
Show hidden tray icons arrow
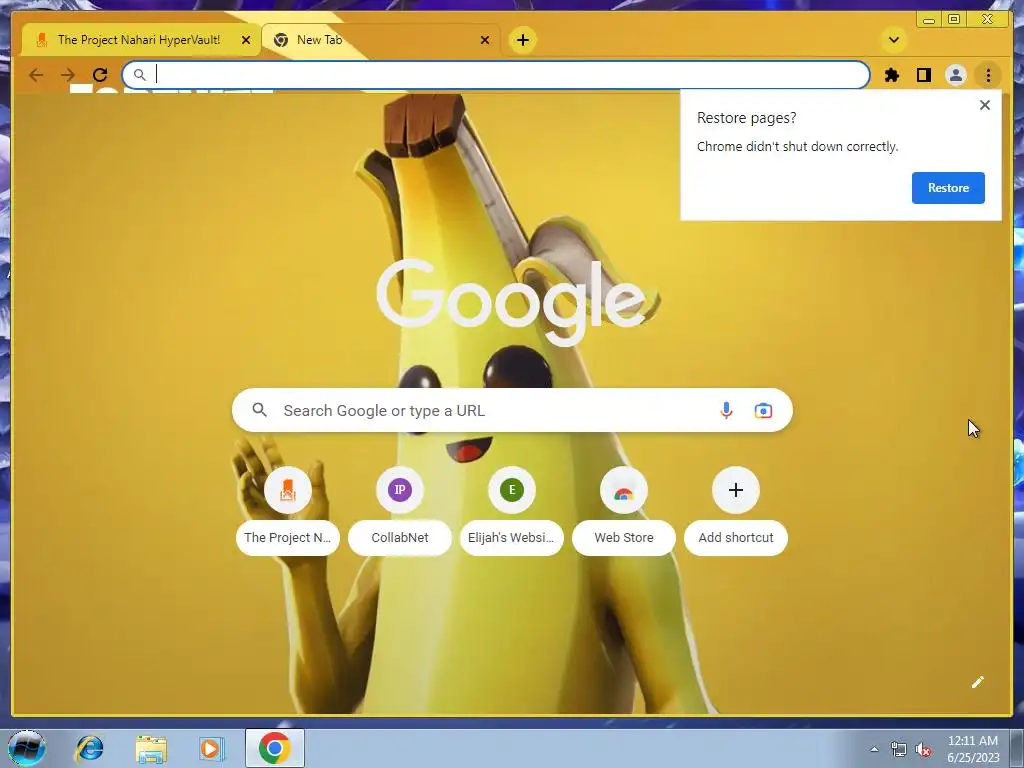[x=874, y=749]
